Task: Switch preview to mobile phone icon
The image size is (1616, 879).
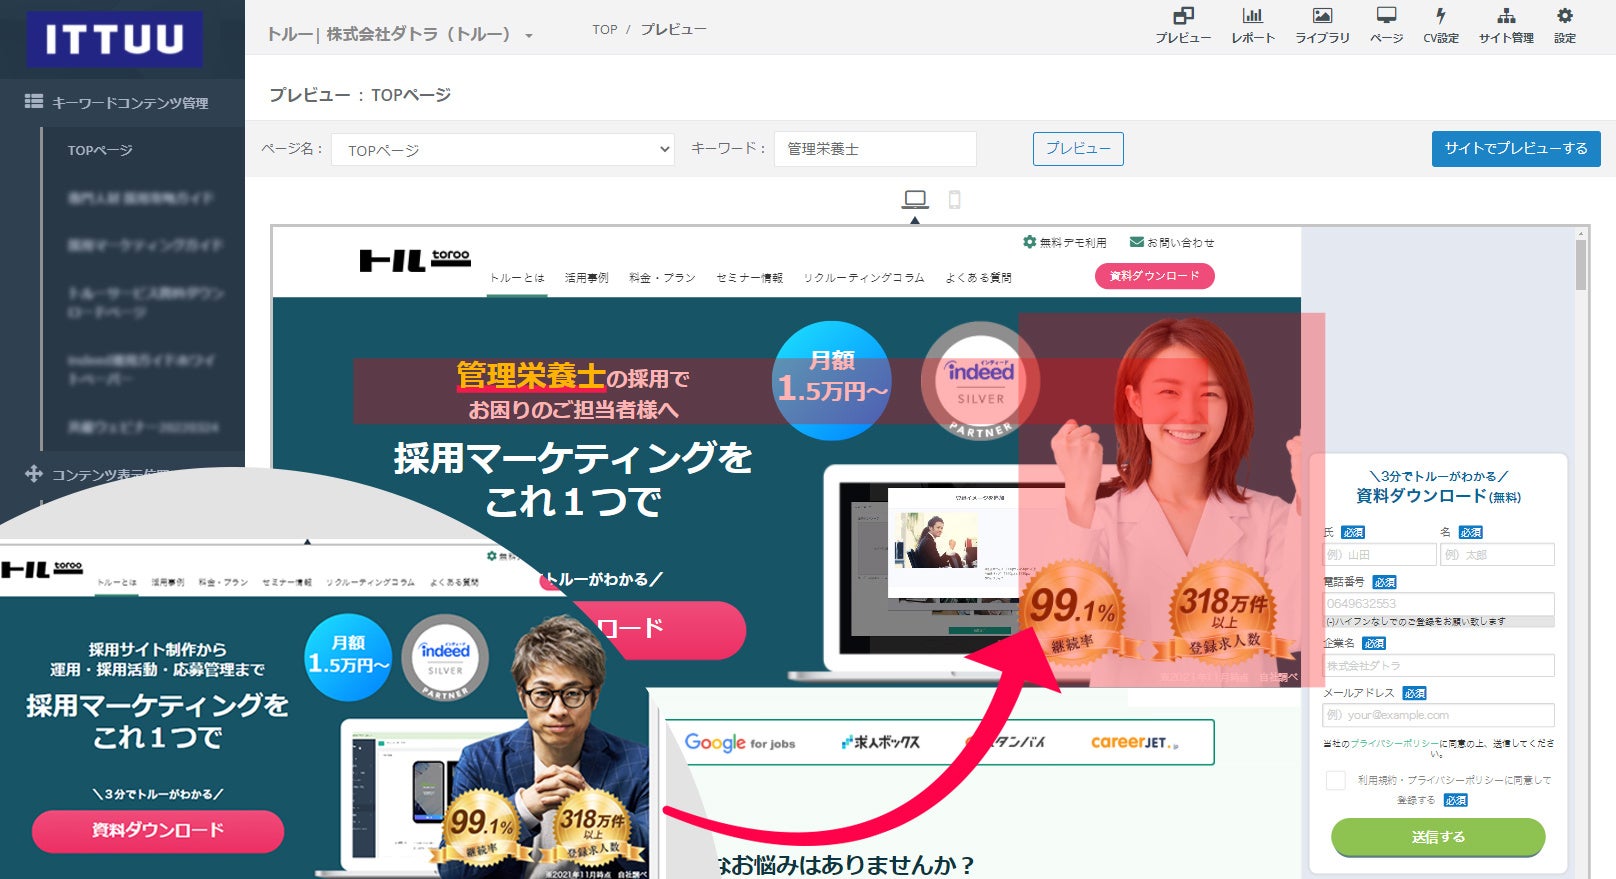Action: pyautogui.click(x=955, y=200)
